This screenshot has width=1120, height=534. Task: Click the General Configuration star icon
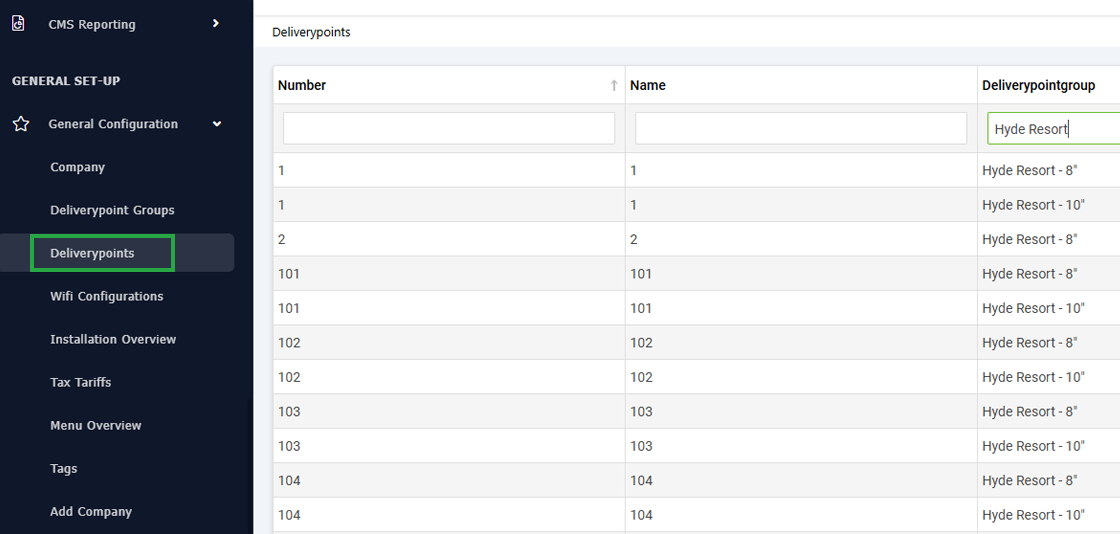click(21, 124)
